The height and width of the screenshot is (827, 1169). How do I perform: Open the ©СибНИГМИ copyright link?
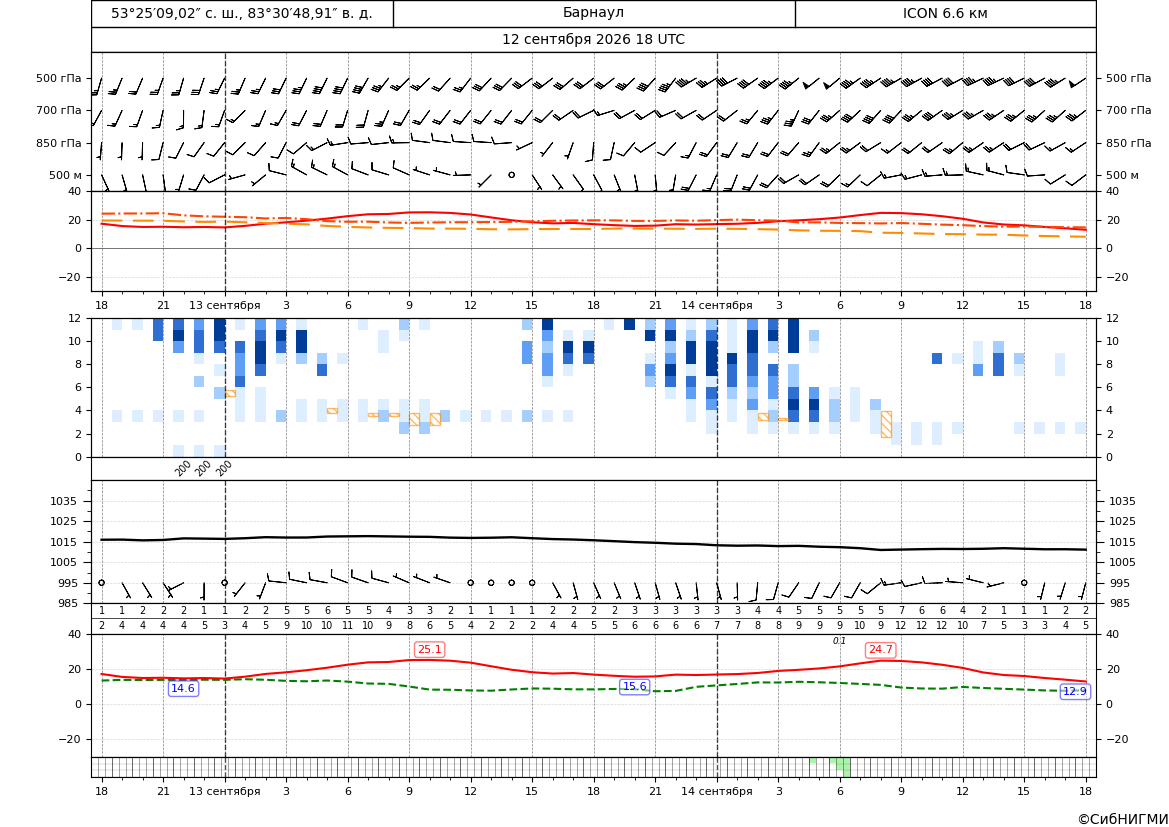click(1123, 819)
